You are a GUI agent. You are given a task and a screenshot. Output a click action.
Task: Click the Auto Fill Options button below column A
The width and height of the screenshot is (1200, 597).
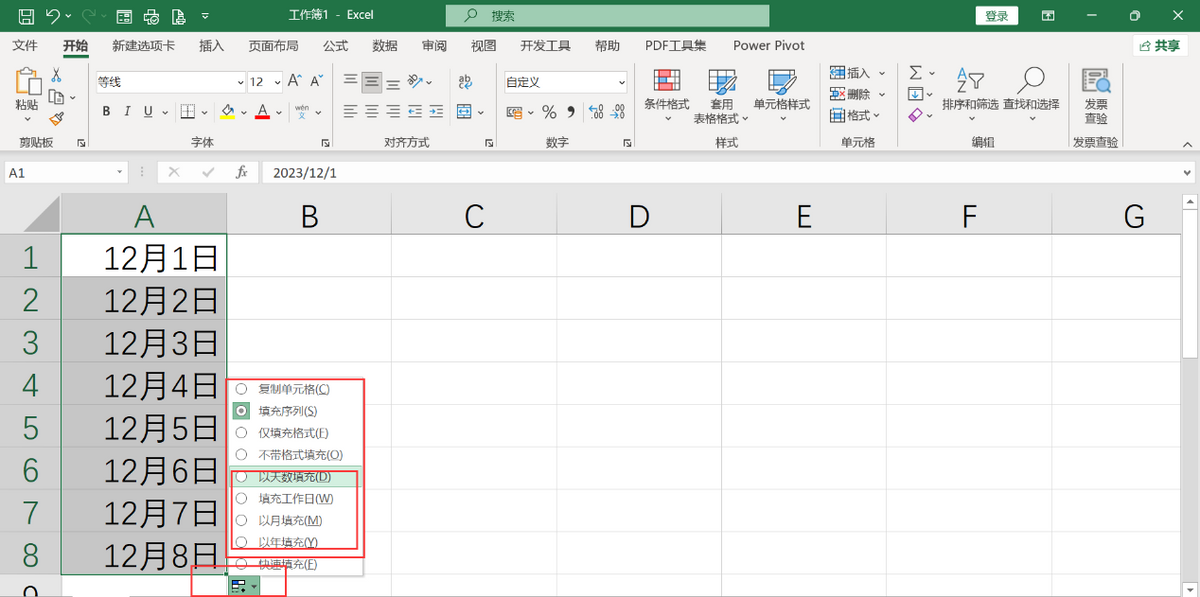coord(244,586)
